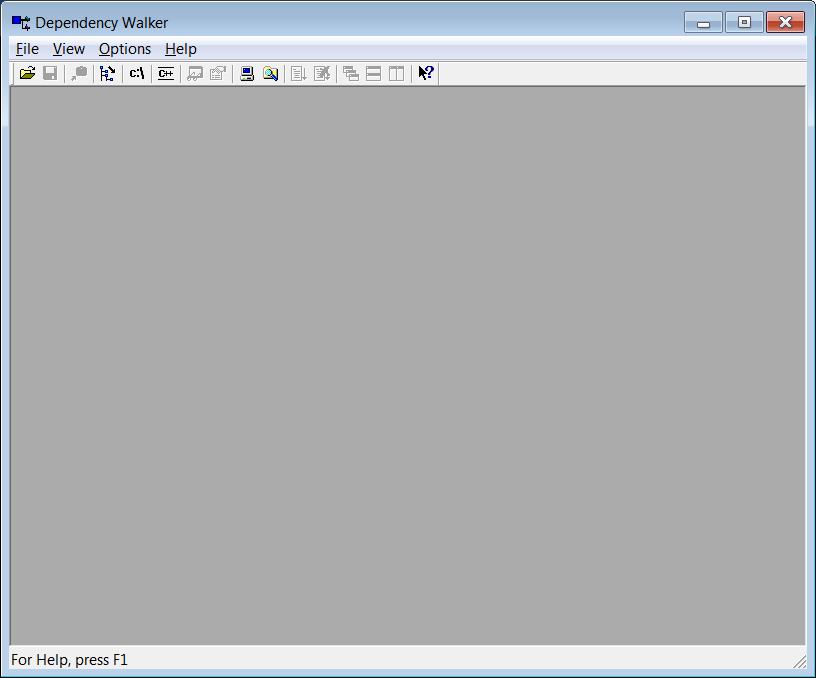Click the module Properties toolbar icon
This screenshot has height=678, width=816.
tap(218, 73)
